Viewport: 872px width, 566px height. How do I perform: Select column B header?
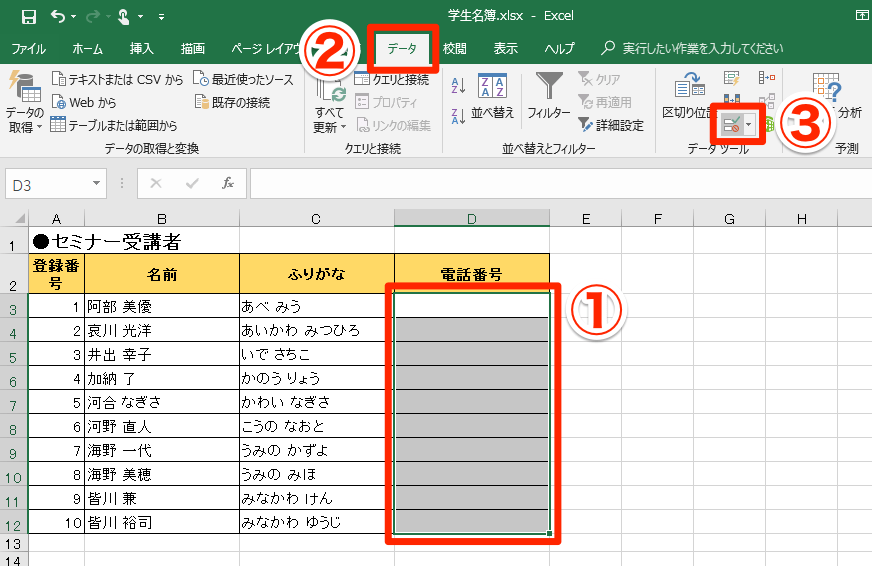tap(162, 219)
